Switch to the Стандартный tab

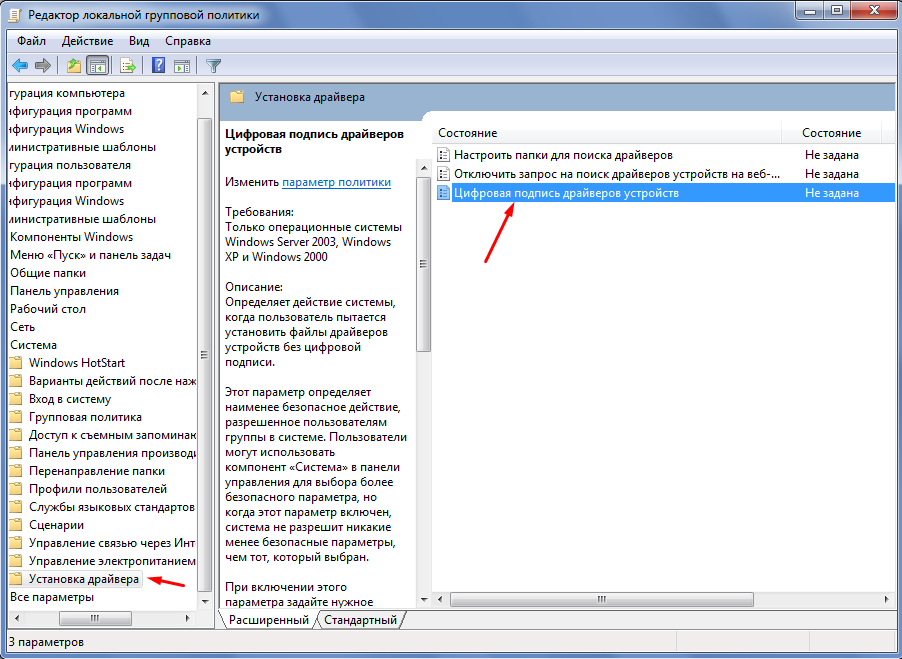click(x=360, y=620)
